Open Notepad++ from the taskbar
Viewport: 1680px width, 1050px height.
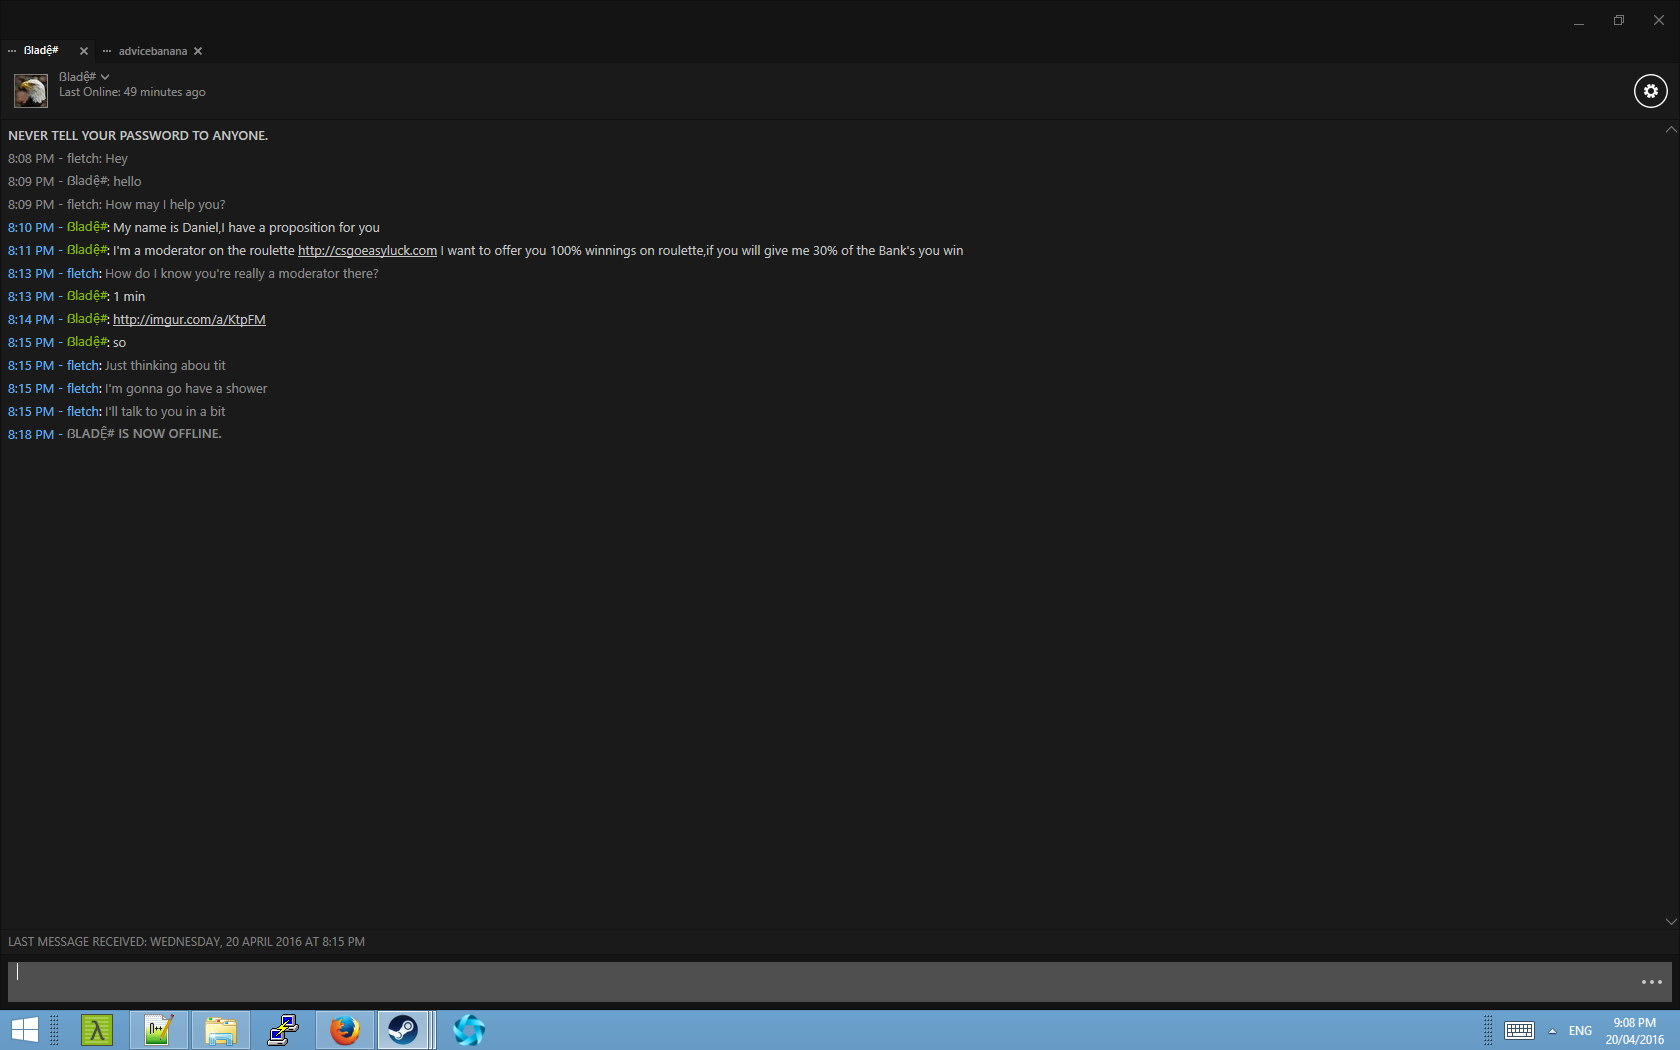tap(158, 1030)
